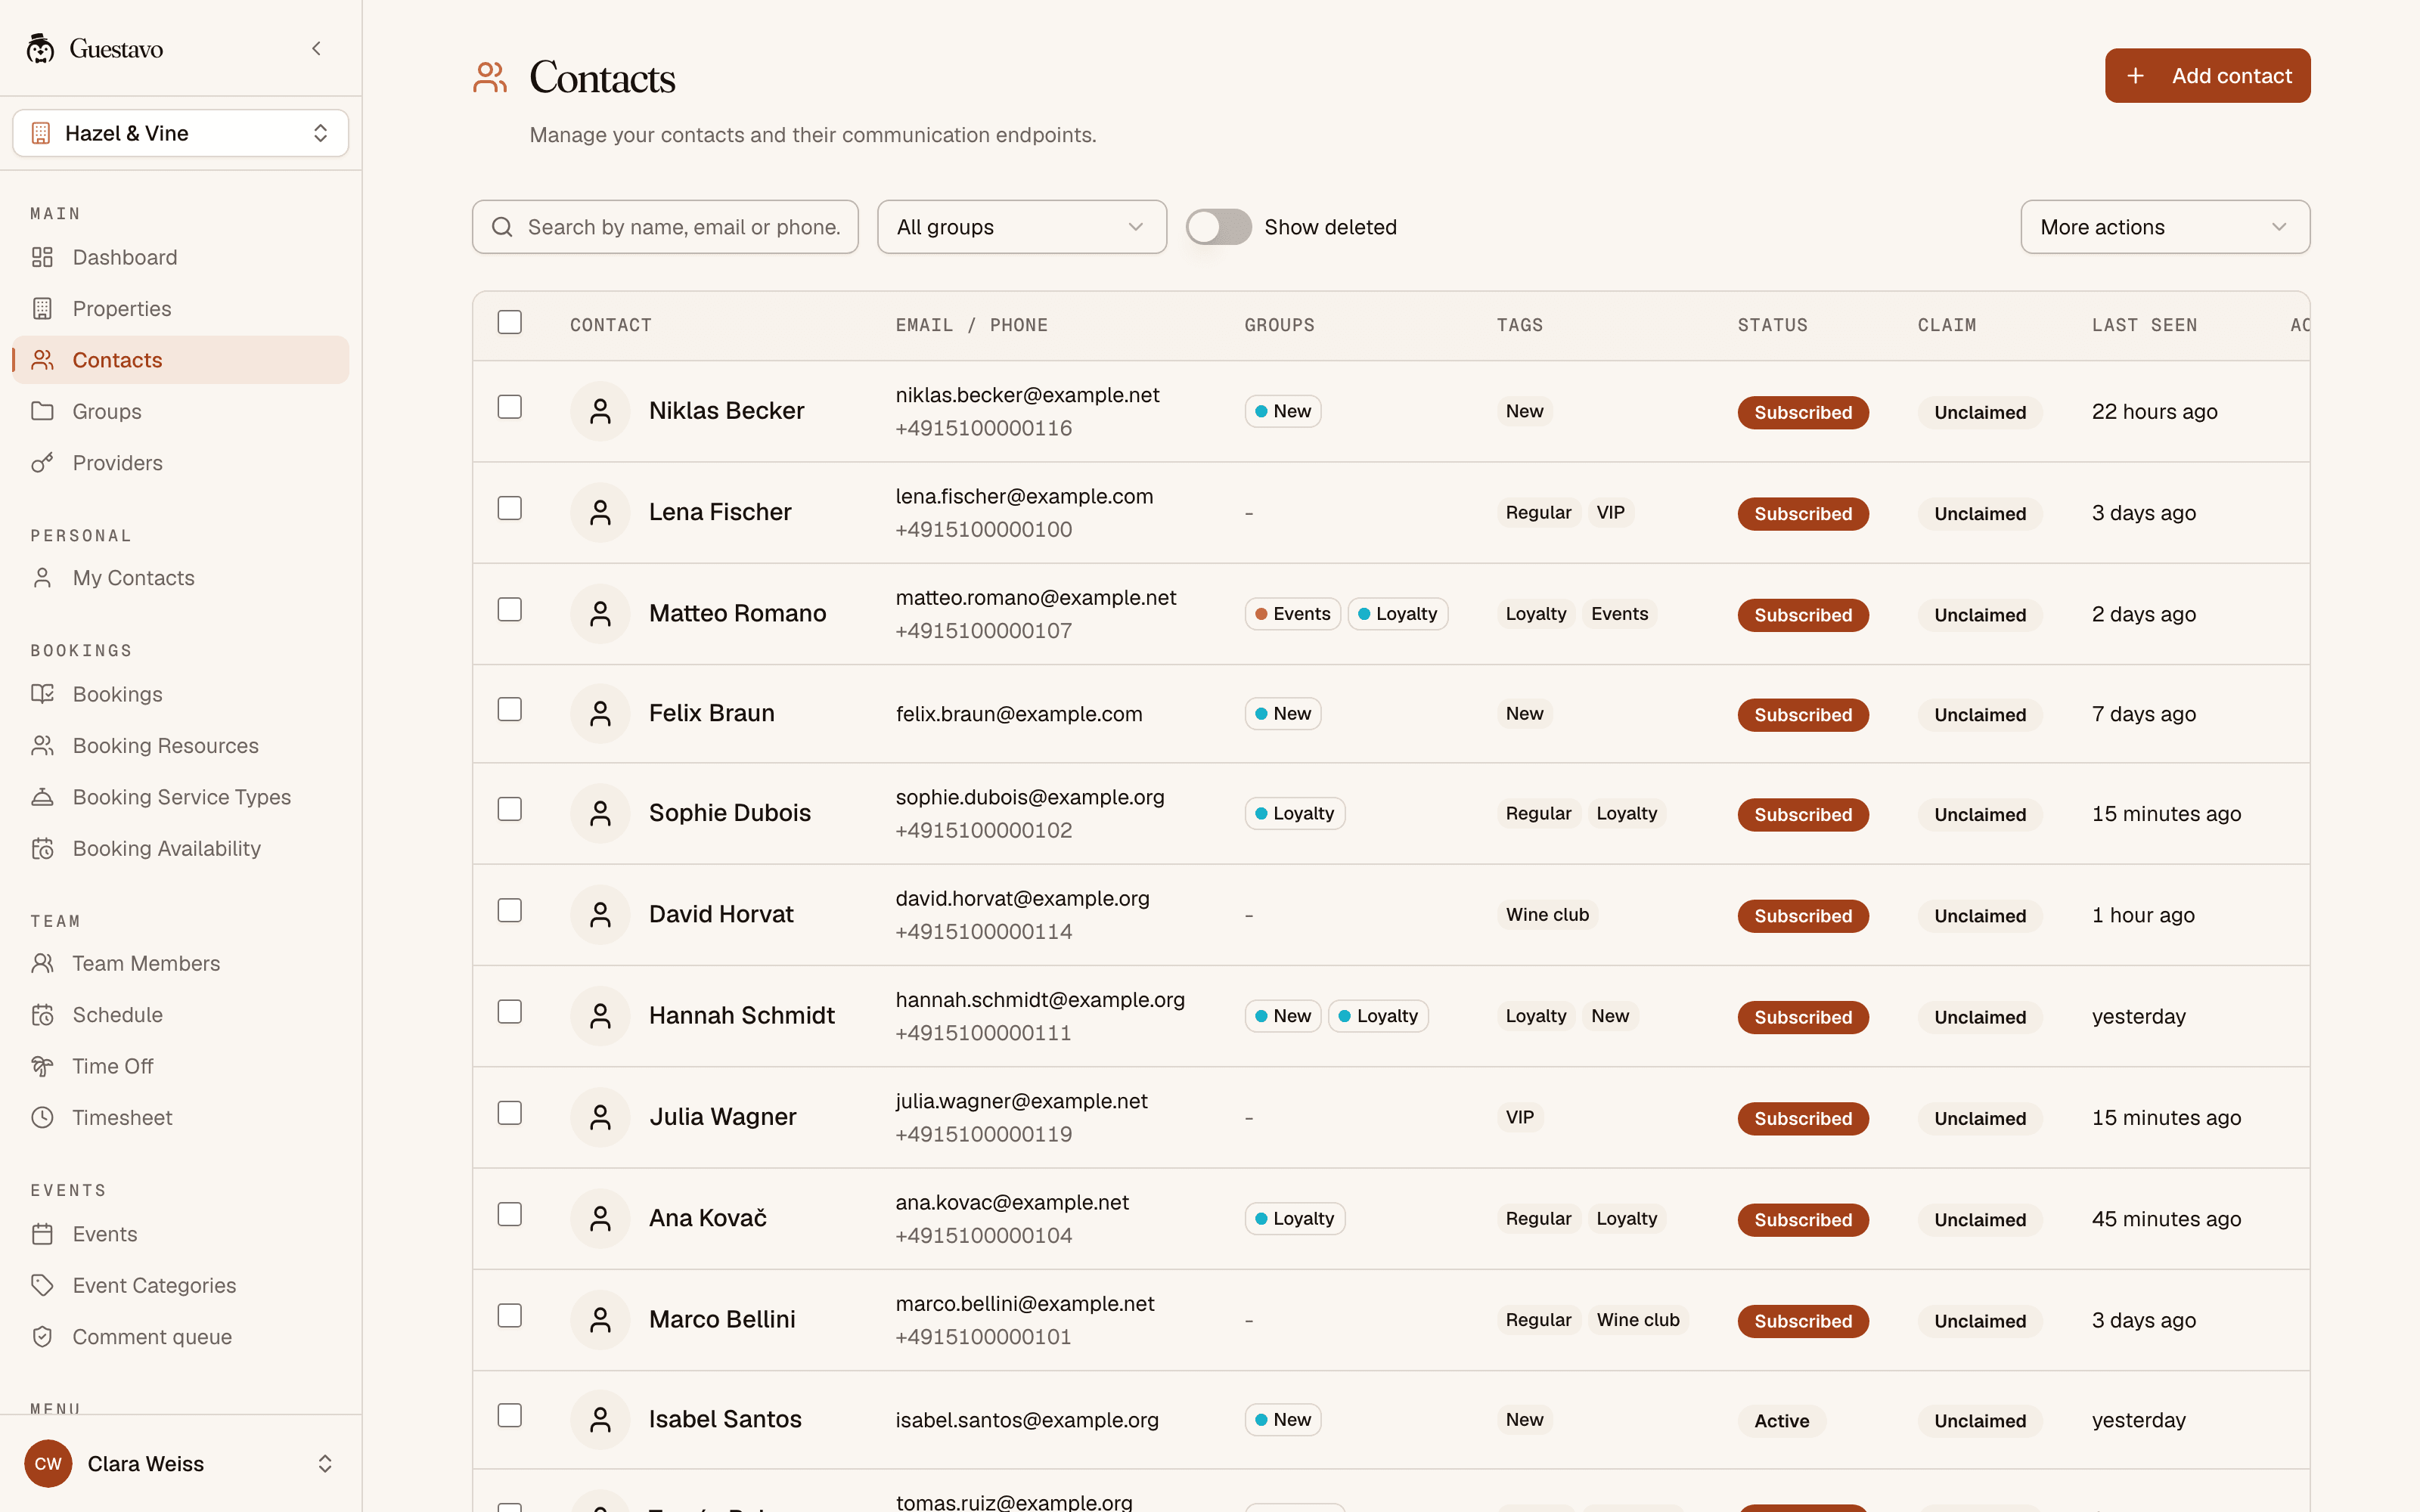Collapse the sidebar with the chevron icon
Image resolution: width=2420 pixels, height=1512 pixels.
click(x=316, y=48)
